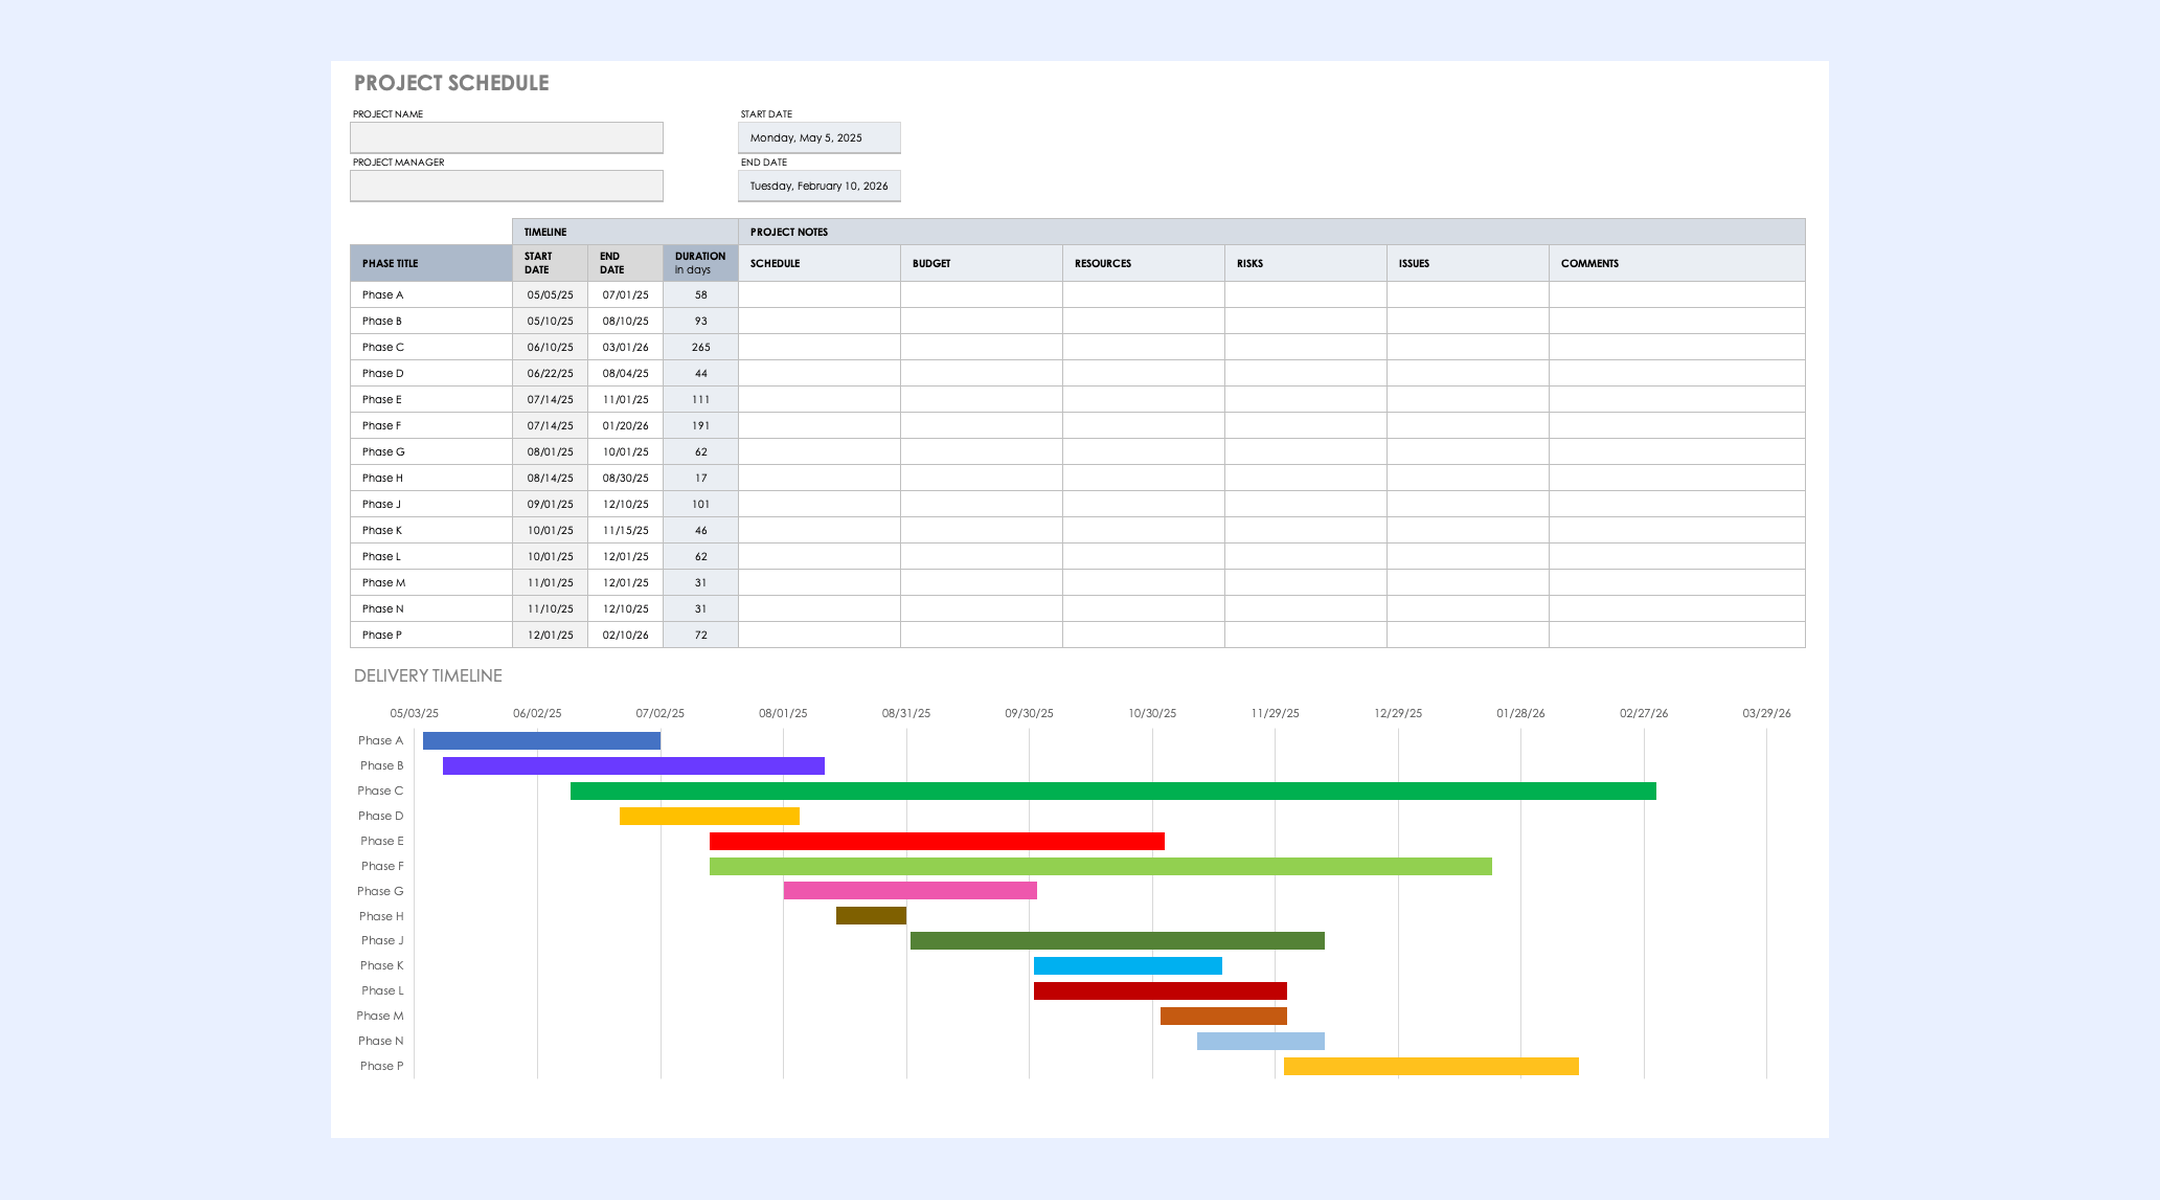Click Phase K end date 11/15/25
The image size is (2160, 1200).
[x=625, y=530]
